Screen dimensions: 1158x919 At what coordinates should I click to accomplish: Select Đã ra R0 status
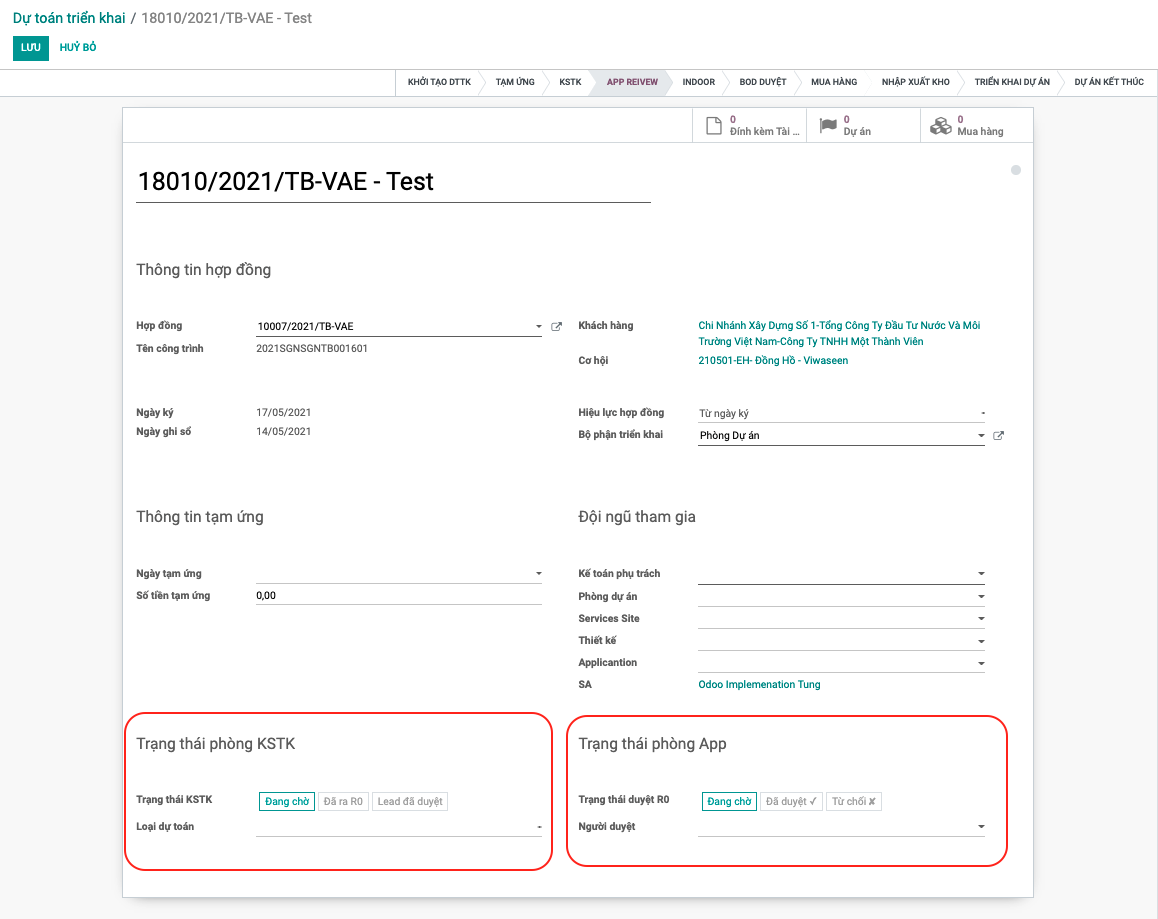(343, 802)
